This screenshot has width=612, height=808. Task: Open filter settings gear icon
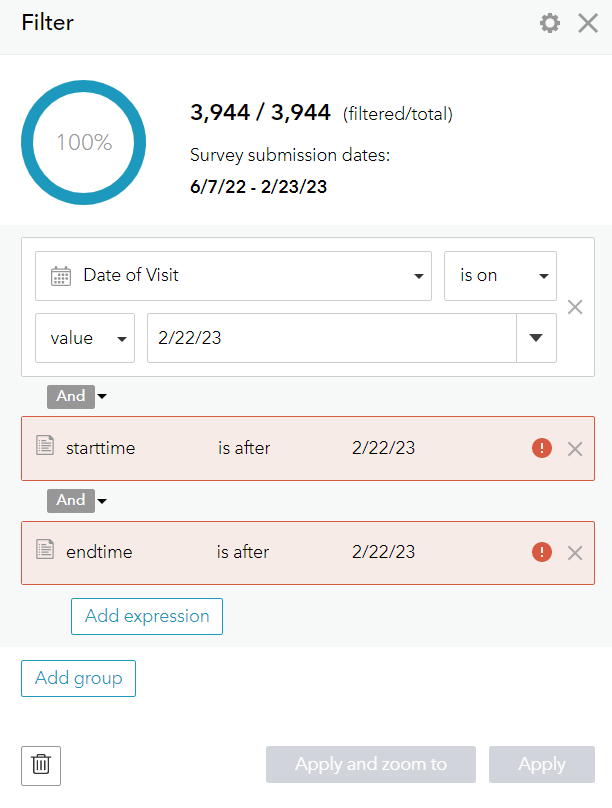(x=550, y=23)
